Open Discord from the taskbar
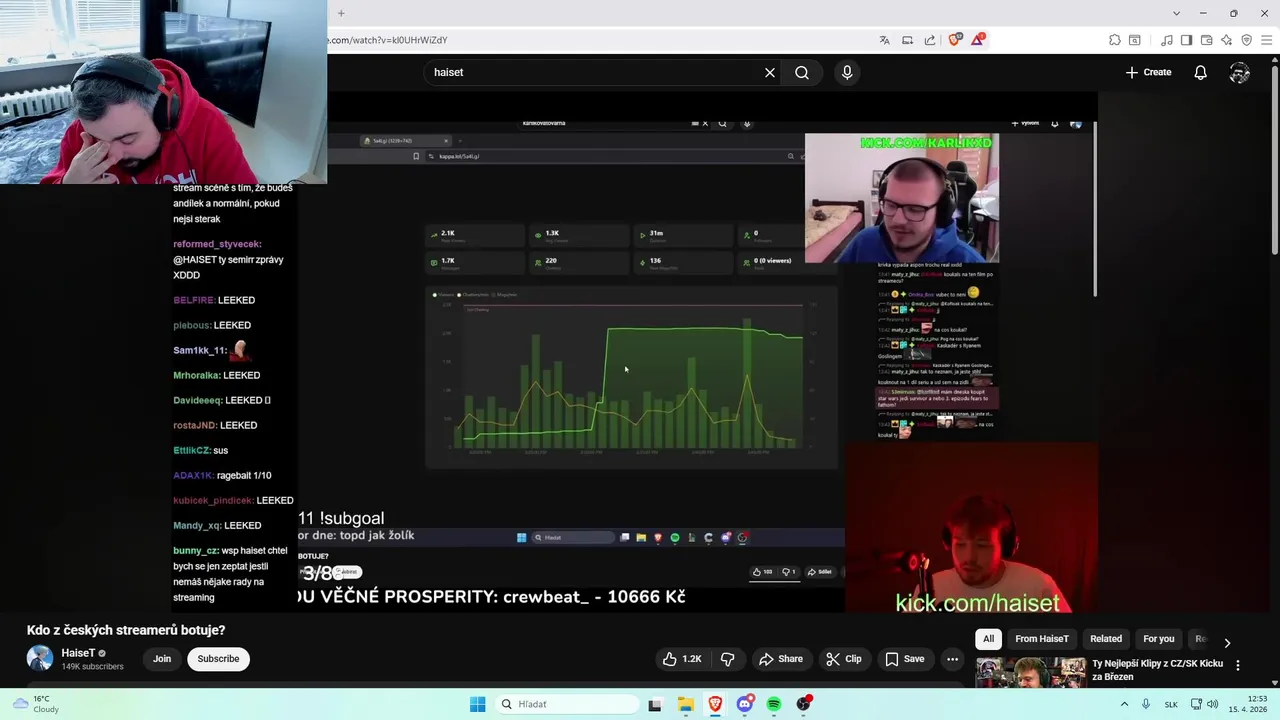Viewport: 1280px width, 720px height. [x=745, y=704]
